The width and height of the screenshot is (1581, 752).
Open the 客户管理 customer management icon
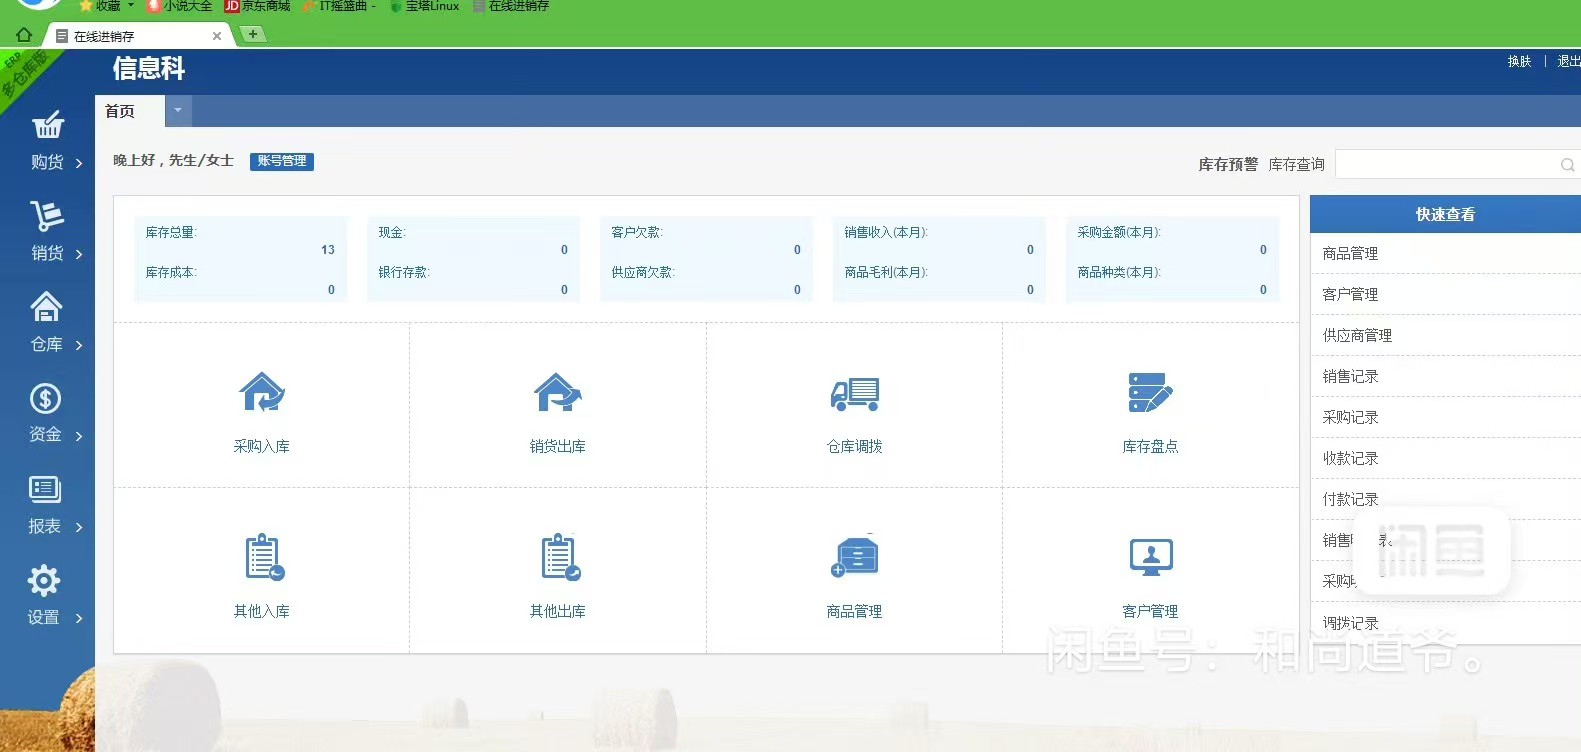pyautogui.click(x=1150, y=556)
